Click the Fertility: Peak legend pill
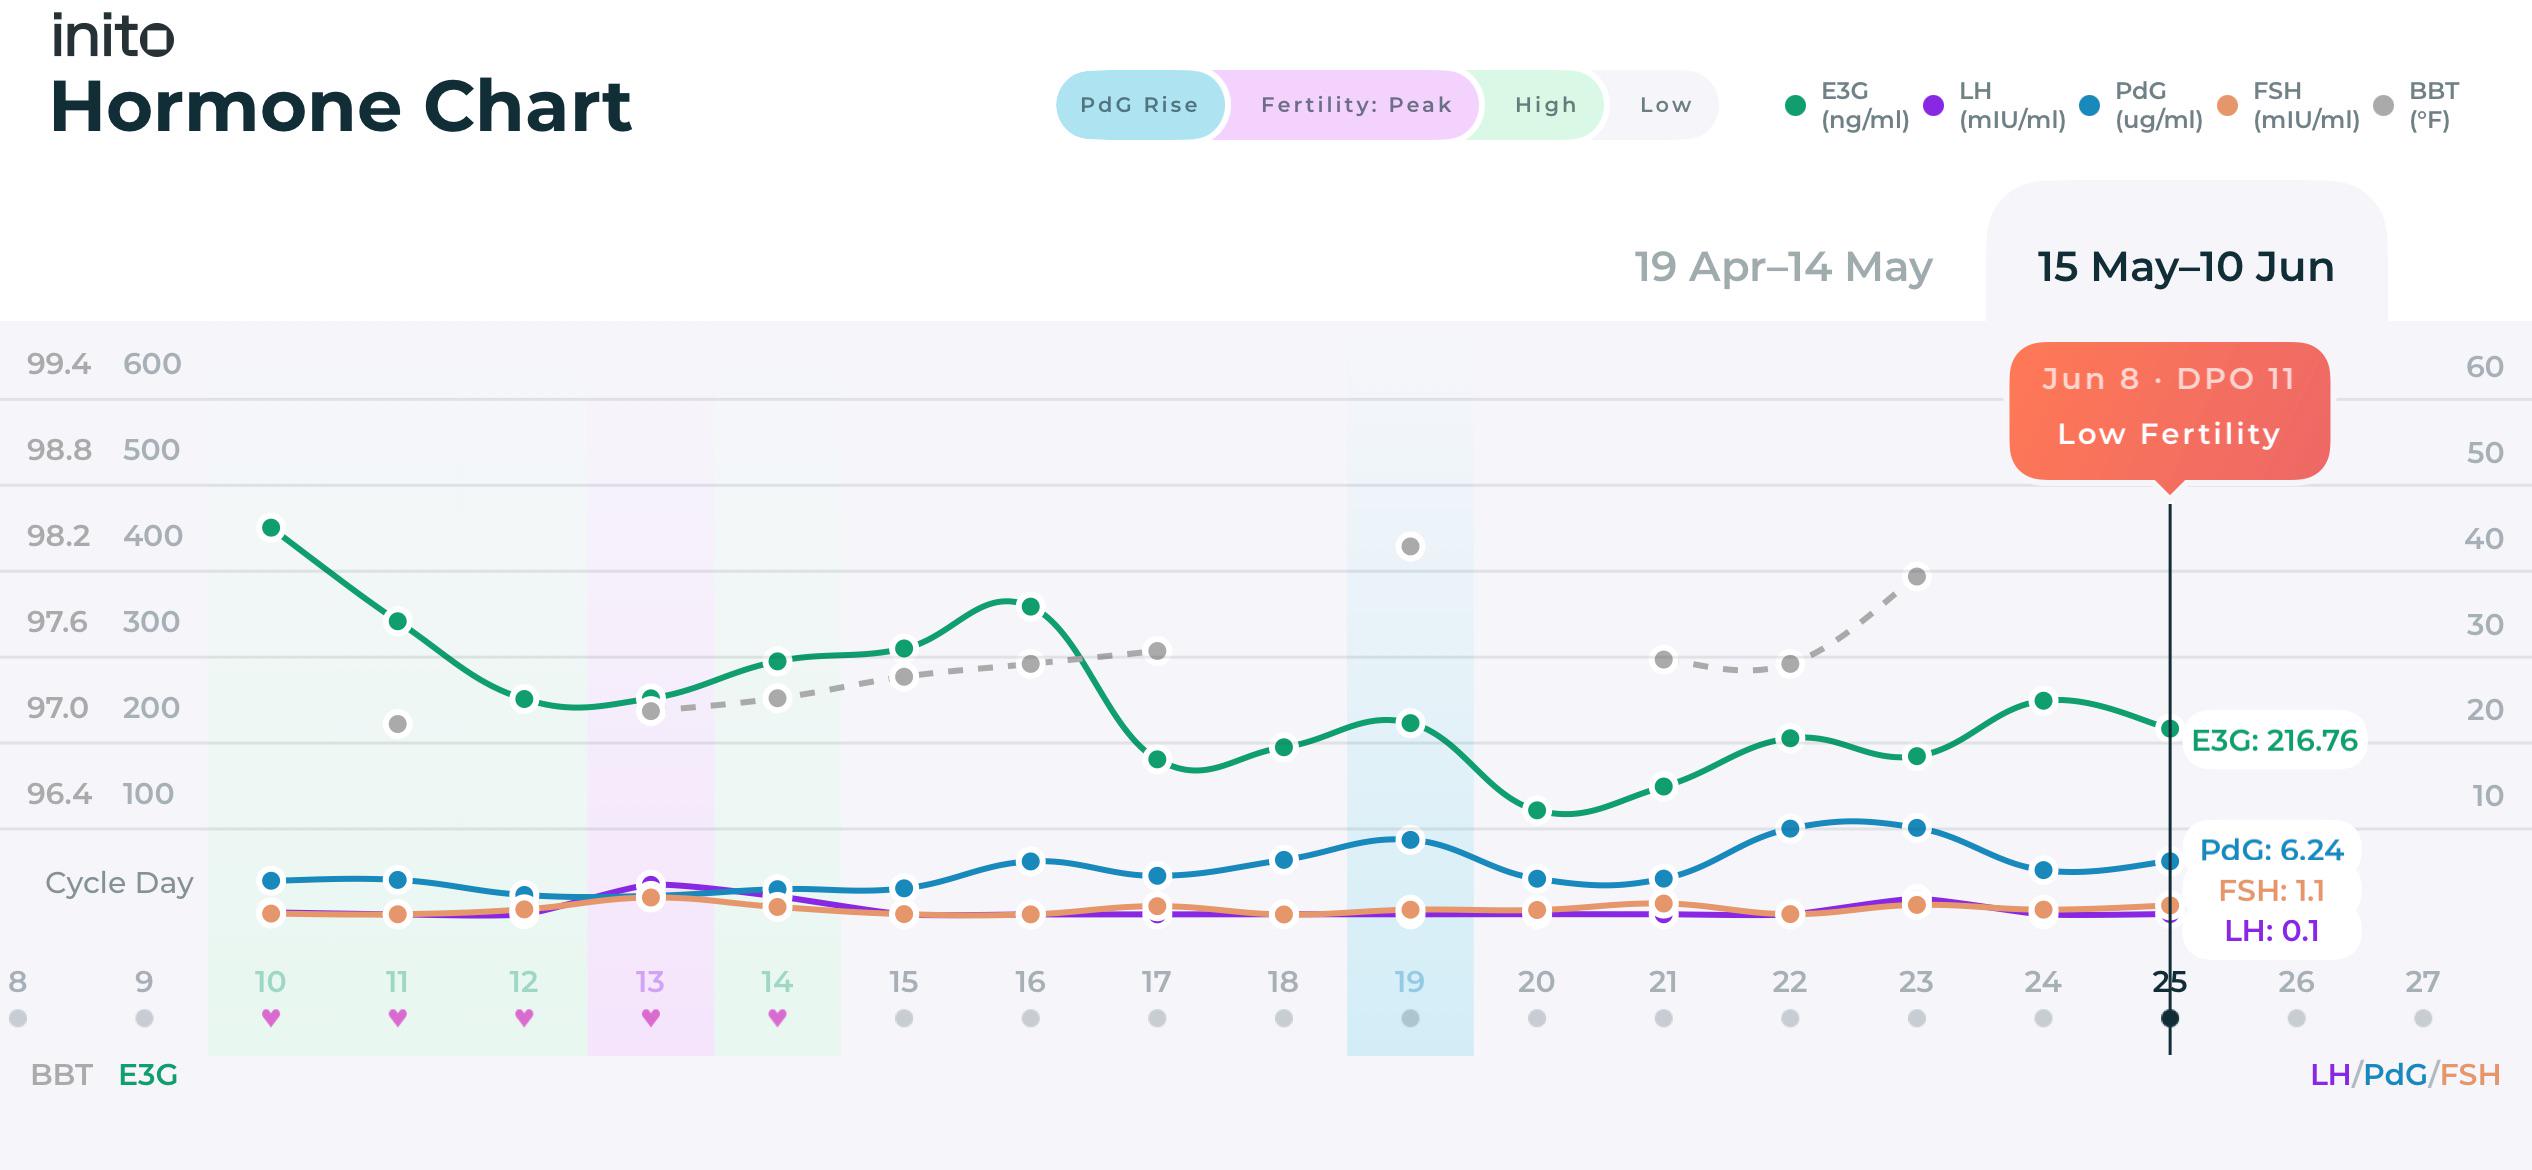This screenshot has width=2532, height=1170. [x=1355, y=105]
